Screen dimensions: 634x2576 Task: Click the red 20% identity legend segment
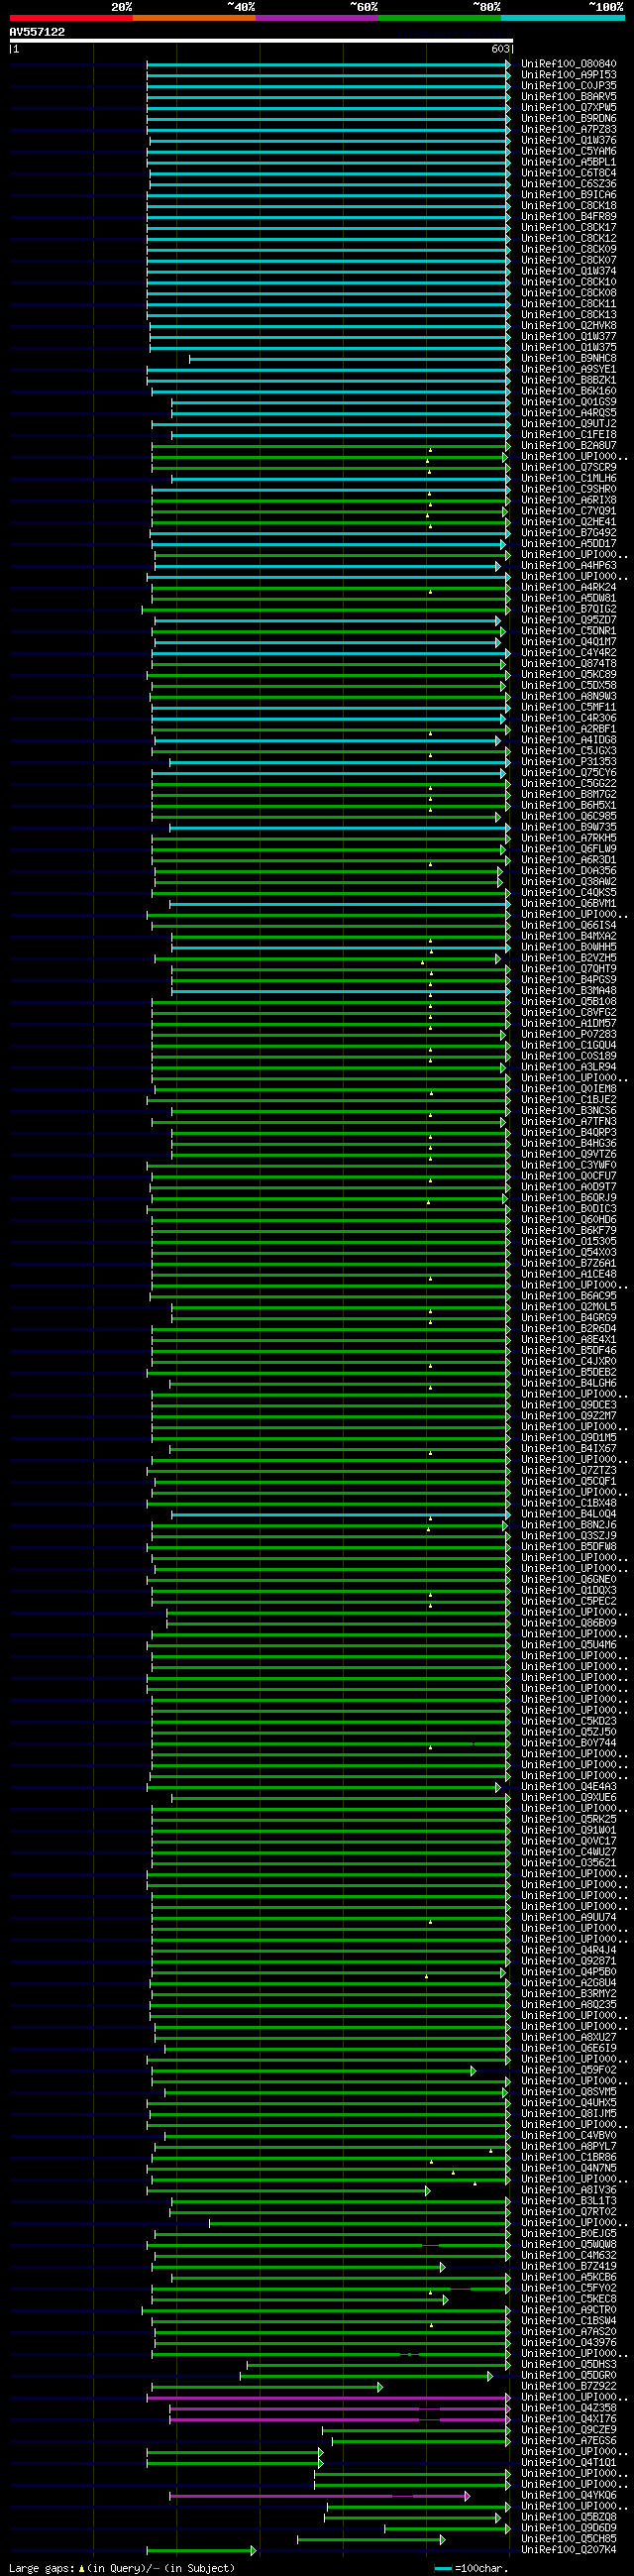(x=71, y=18)
